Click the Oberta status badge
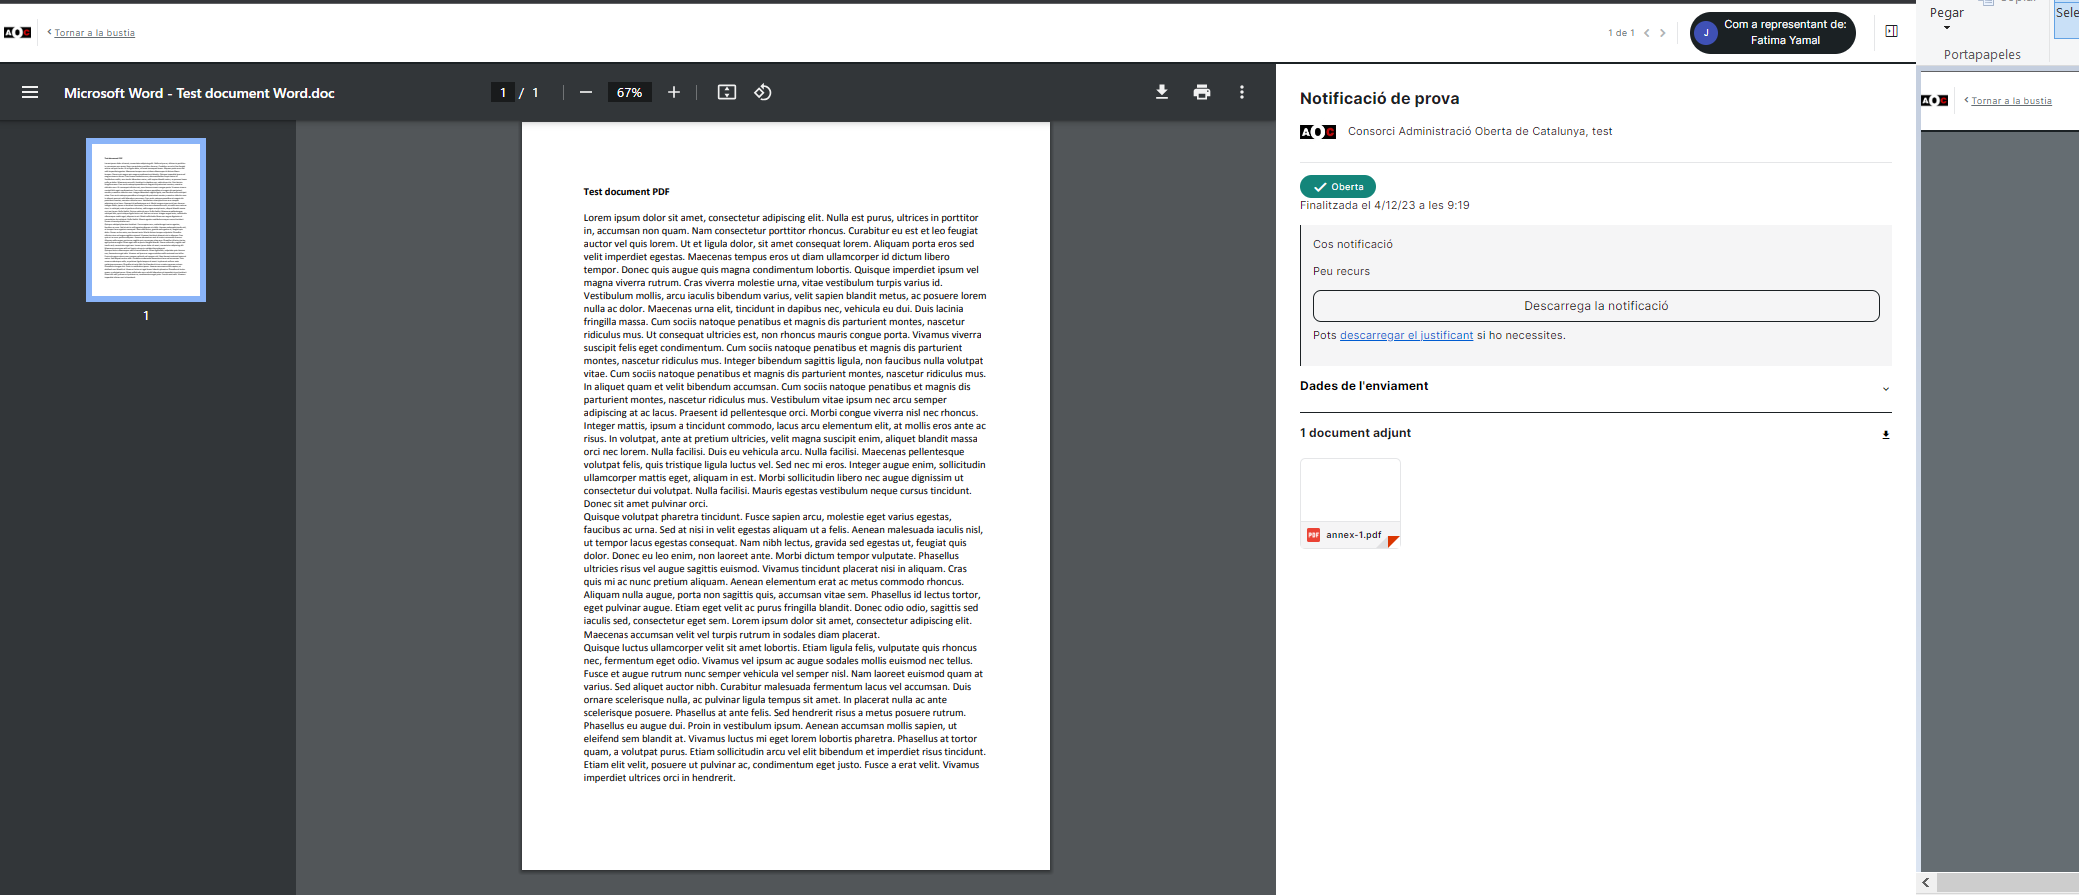 [1338, 186]
